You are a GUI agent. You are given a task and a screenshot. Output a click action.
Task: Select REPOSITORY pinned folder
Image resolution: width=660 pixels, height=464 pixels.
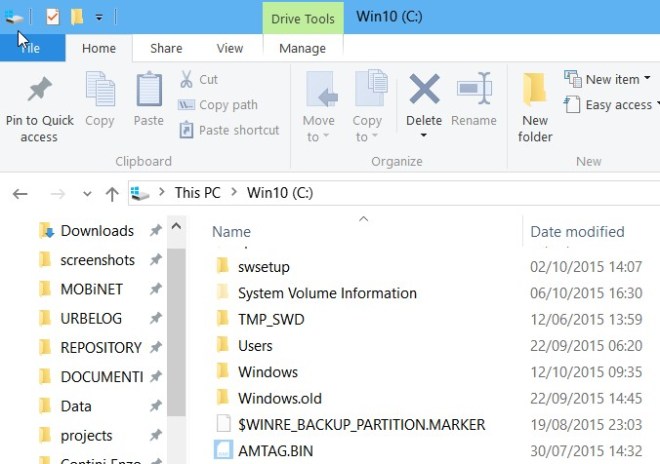[x=101, y=347]
